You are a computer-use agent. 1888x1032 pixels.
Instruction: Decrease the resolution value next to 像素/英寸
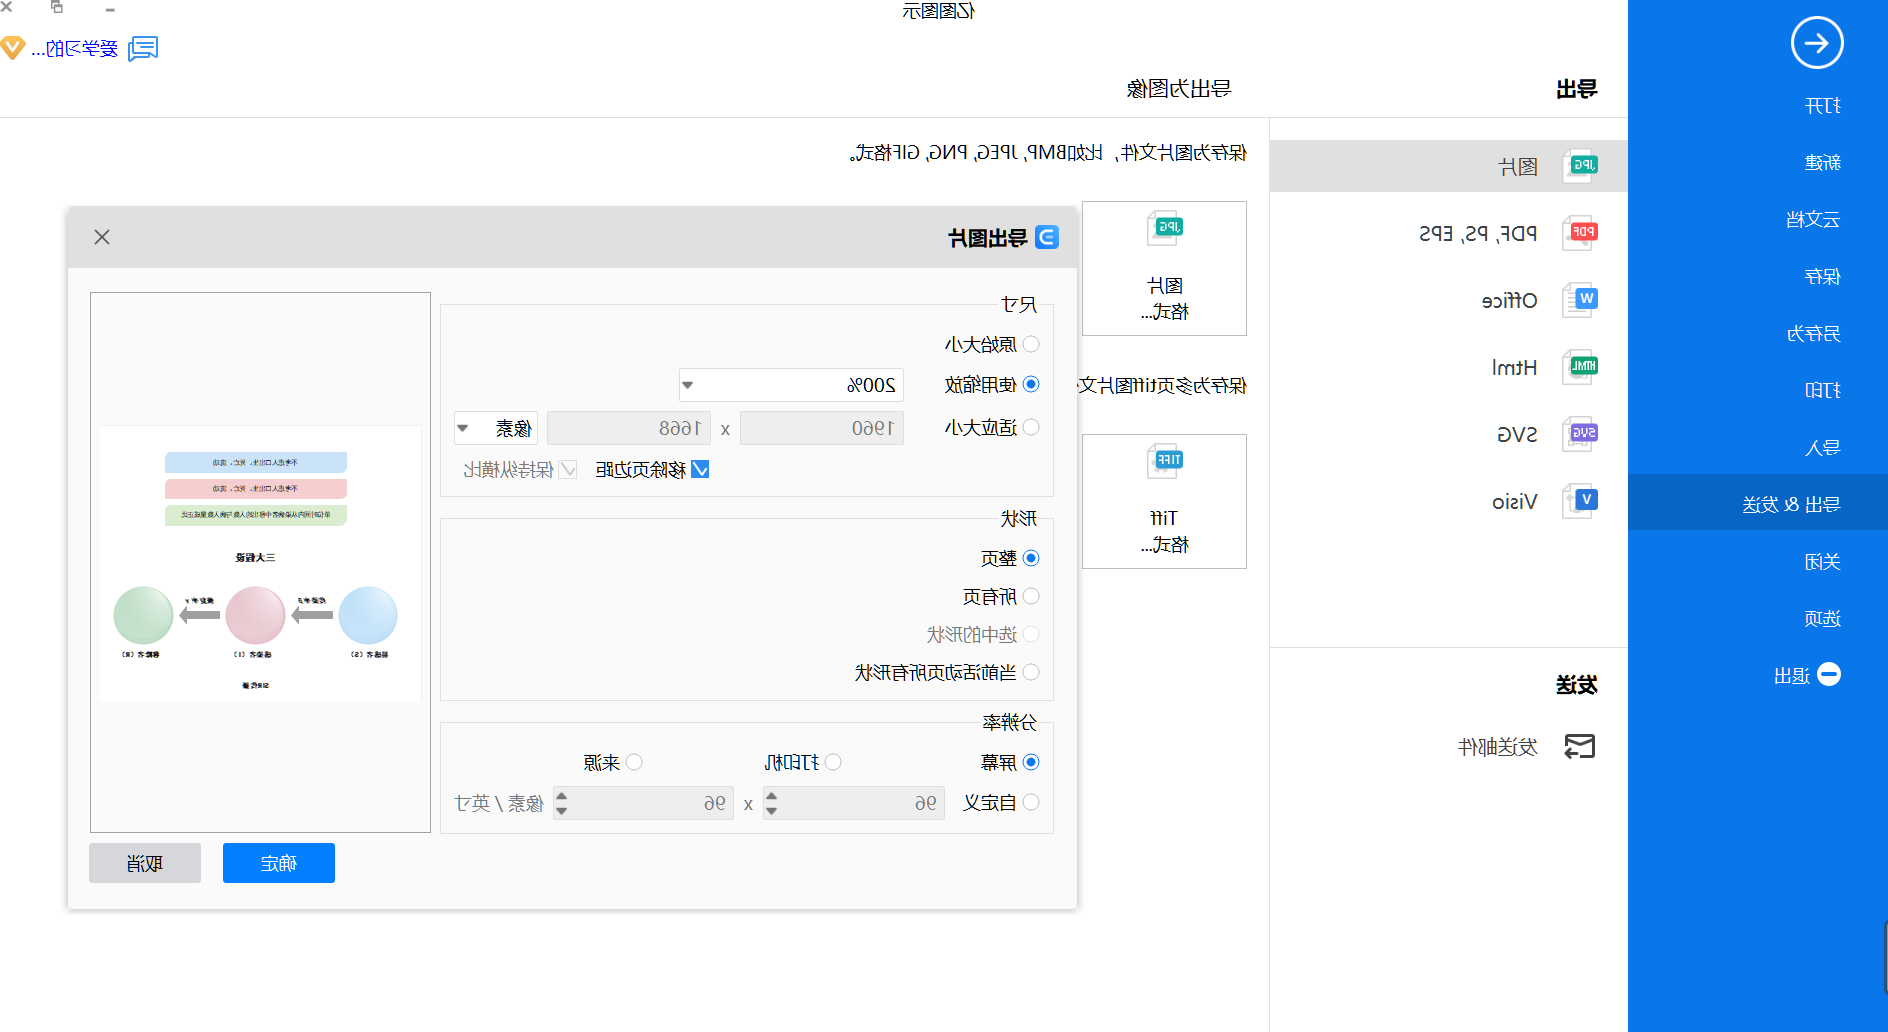pyautogui.click(x=561, y=810)
